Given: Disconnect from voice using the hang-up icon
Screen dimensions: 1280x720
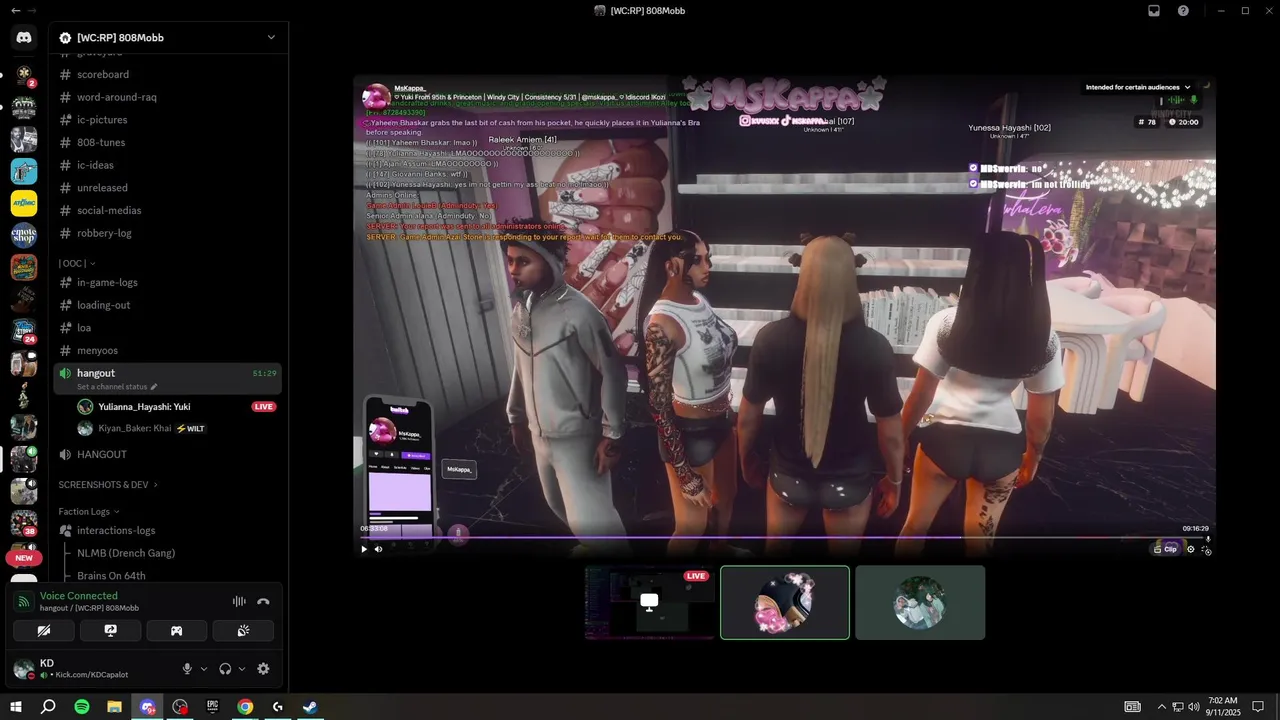Looking at the screenshot, I should 263,602.
